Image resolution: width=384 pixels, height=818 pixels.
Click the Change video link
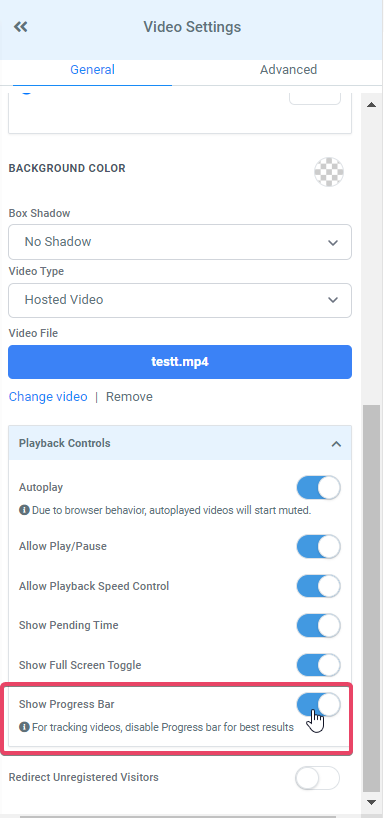click(48, 396)
